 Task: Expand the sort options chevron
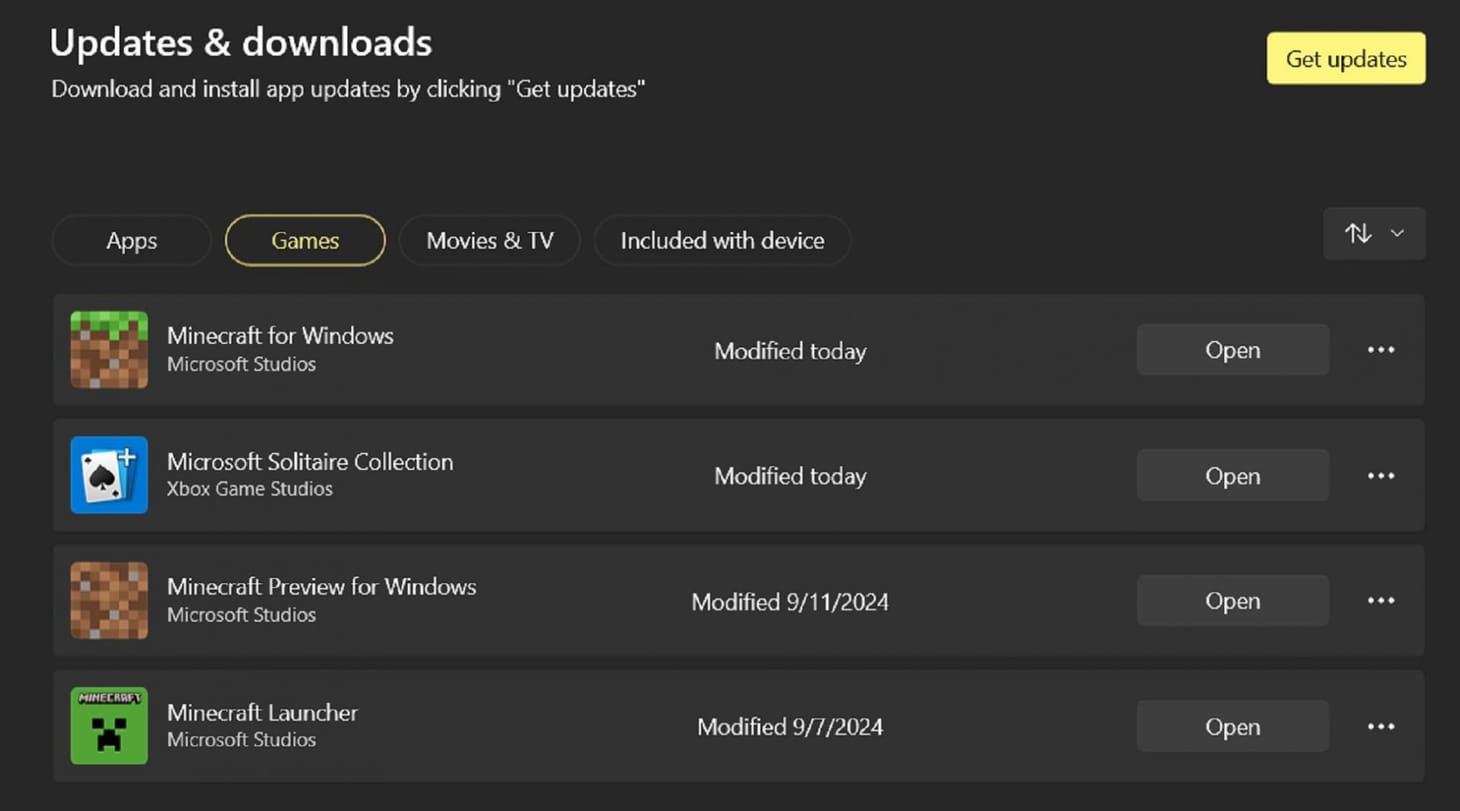click(x=1396, y=233)
